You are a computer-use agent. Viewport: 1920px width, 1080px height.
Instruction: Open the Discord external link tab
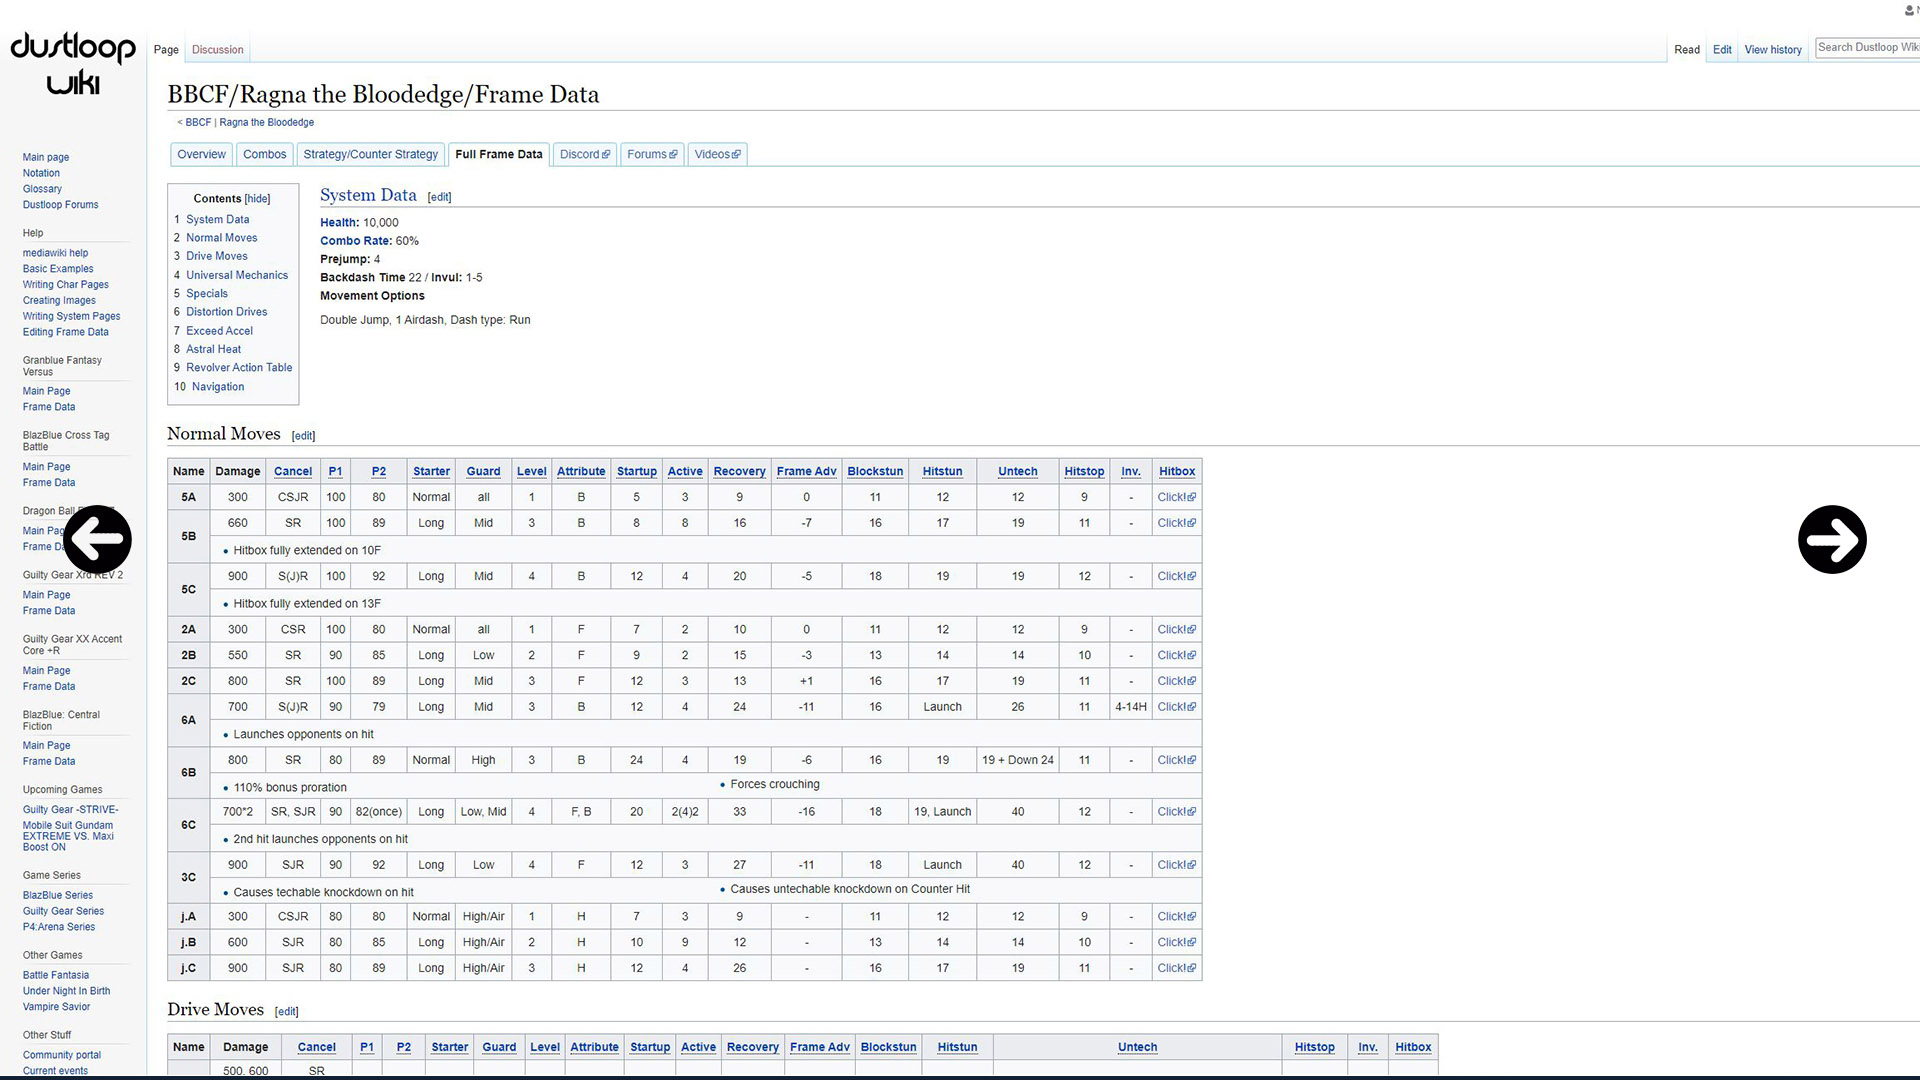pos(584,154)
